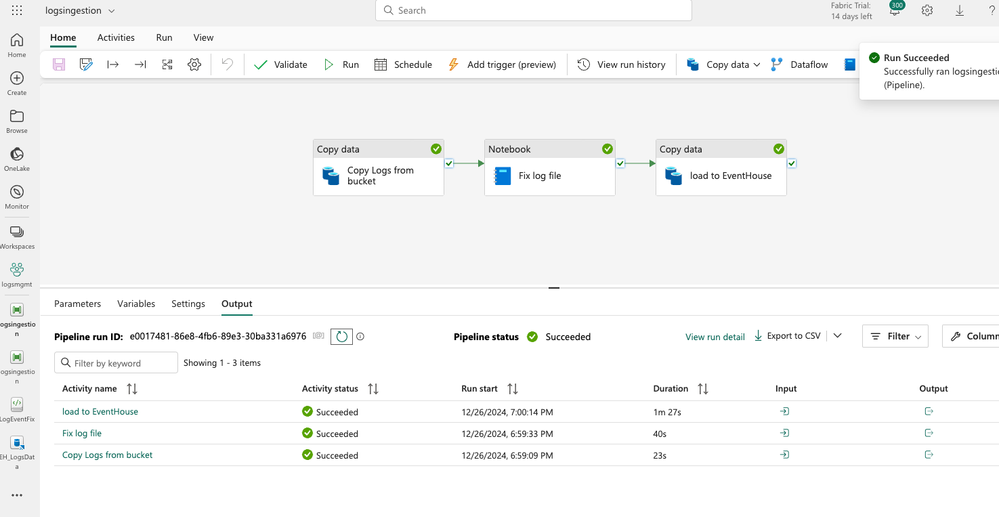999x517 pixels.
Task: Open OneLake from left sidebar
Action: click(x=17, y=159)
